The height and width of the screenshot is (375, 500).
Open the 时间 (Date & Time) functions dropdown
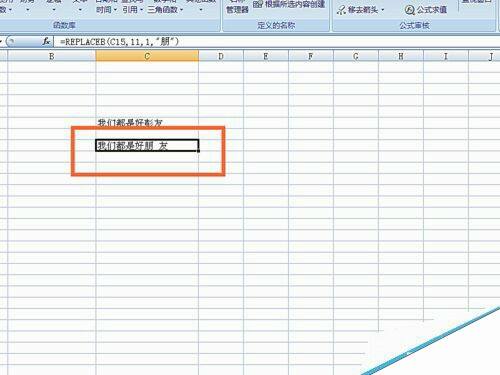pyautogui.click(x=106, y=10)
